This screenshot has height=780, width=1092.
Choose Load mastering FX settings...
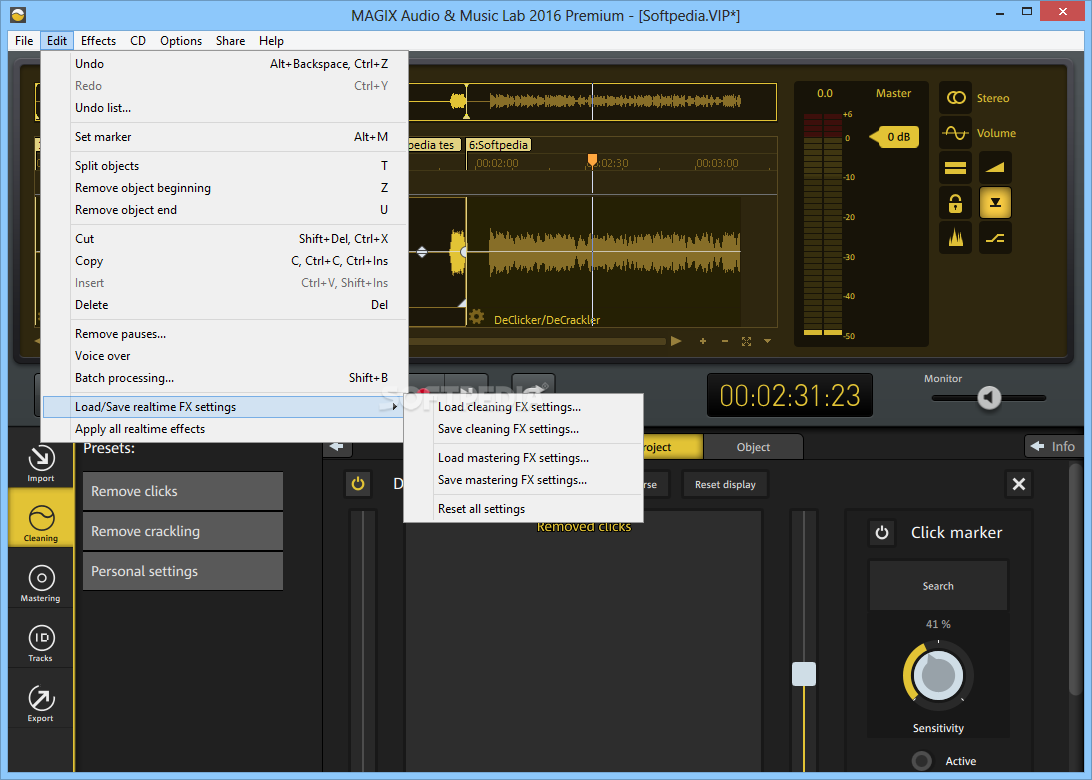click(523, 458)
